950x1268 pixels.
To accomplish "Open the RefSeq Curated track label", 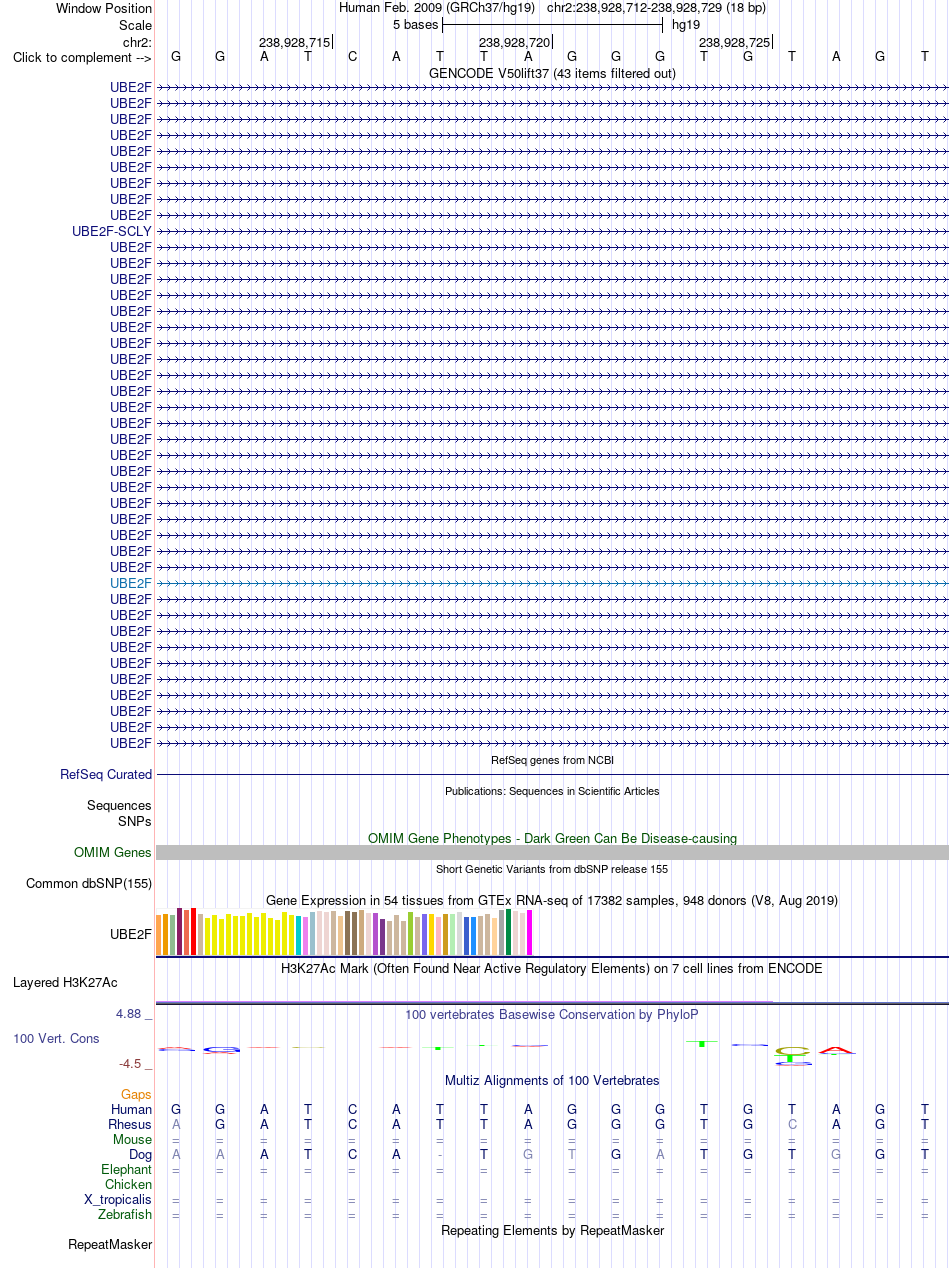I will click(x=106, y=774).
